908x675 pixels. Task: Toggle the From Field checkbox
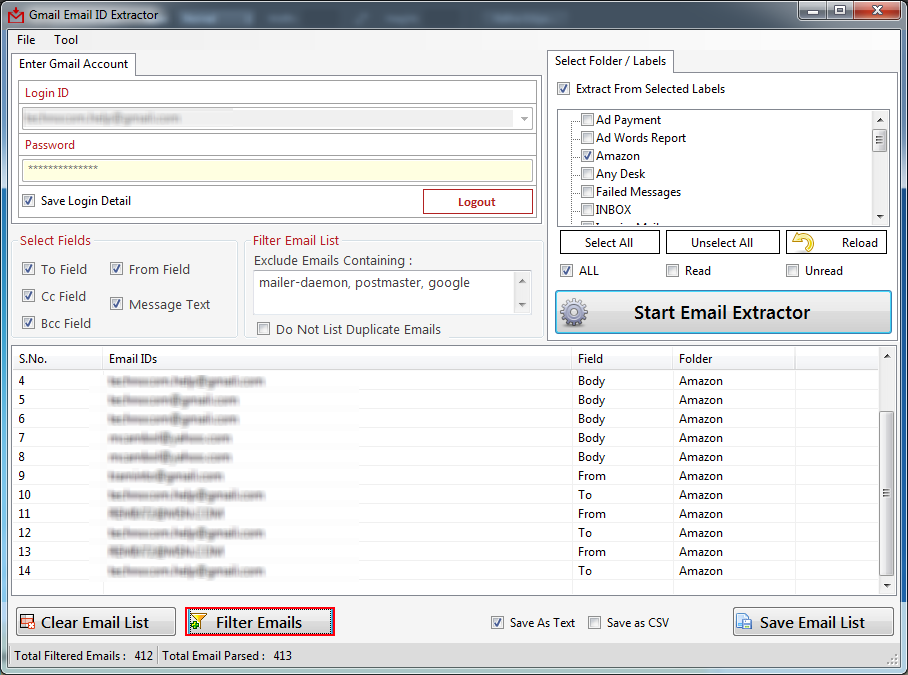(116, 269)
